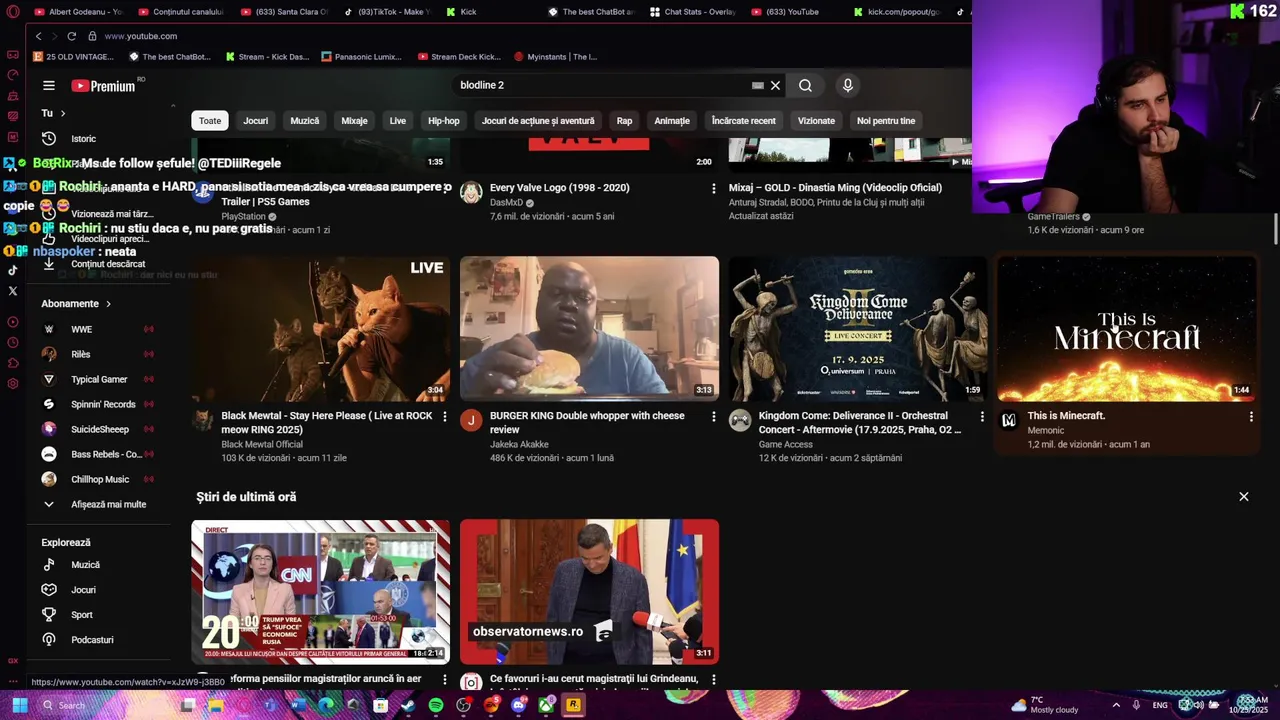Open Discord from the Windows taskbar

pyautogui.click(x=518, y=705)
